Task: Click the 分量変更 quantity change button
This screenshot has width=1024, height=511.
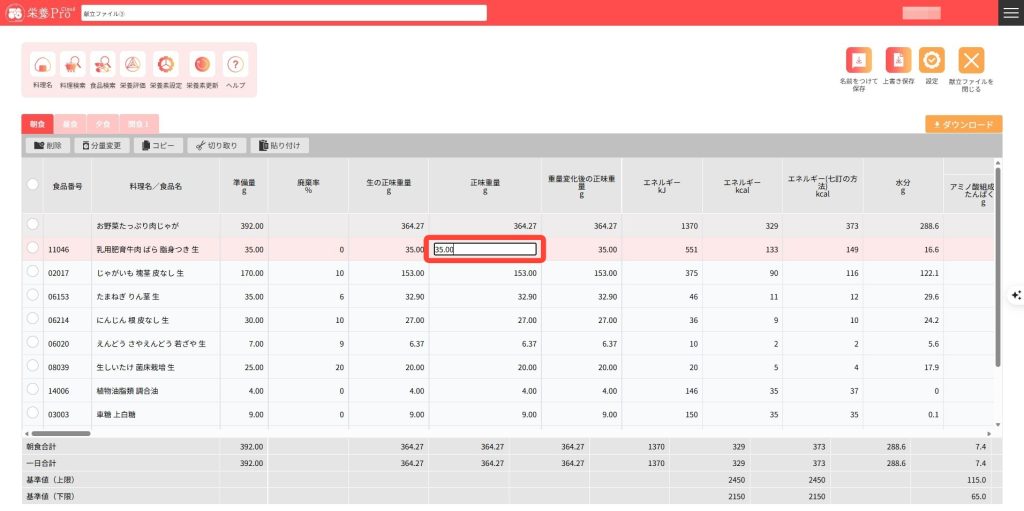Action: click(102, 146)
